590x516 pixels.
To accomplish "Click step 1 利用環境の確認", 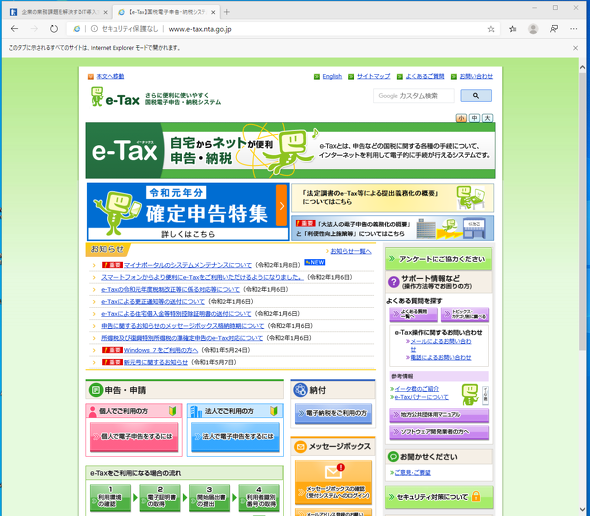I will (x=110, y=498).
